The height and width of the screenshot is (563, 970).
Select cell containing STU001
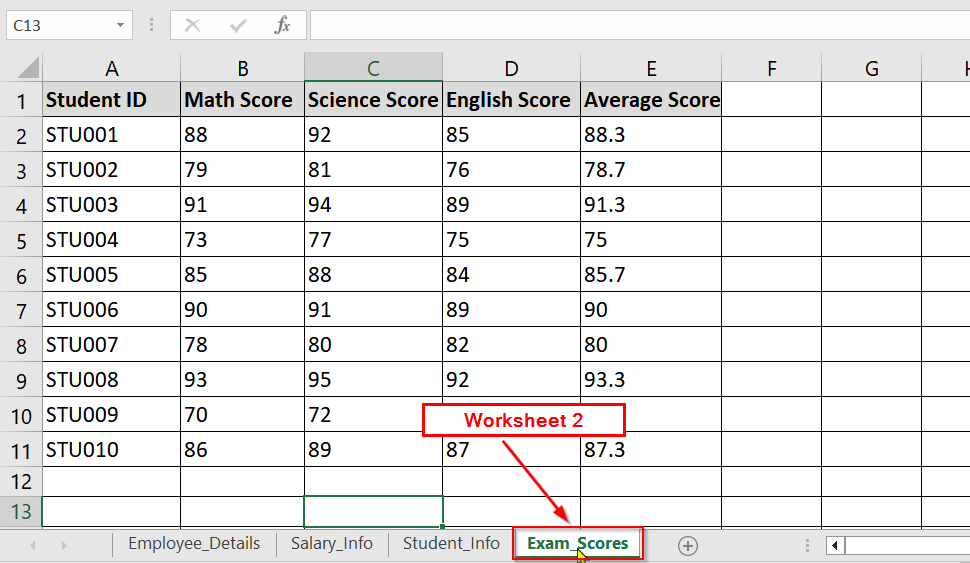(111, 135)
